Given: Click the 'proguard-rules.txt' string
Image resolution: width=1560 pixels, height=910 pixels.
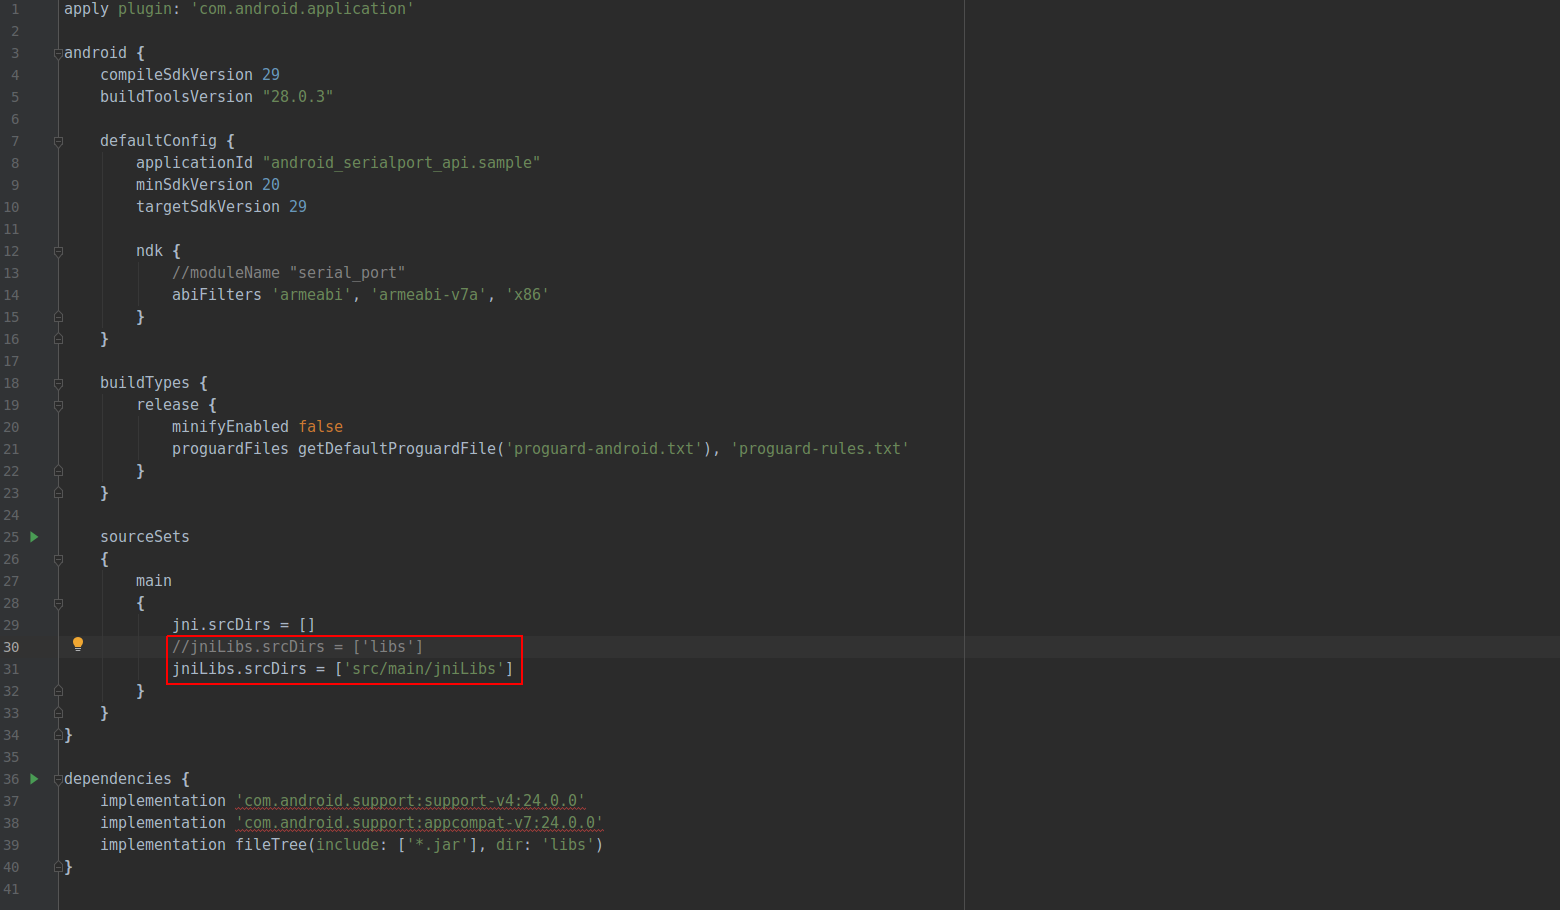Looking at the screenshot, I should (820, 449).
